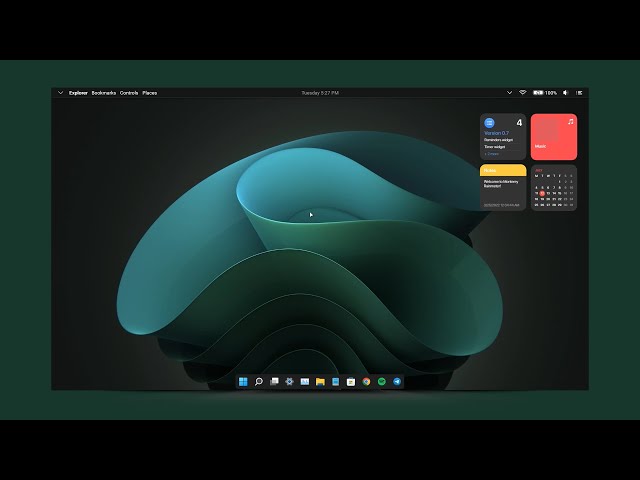Click the blue list icon in reminders widget
Screen dimensions: 640x480
[489, 123]
